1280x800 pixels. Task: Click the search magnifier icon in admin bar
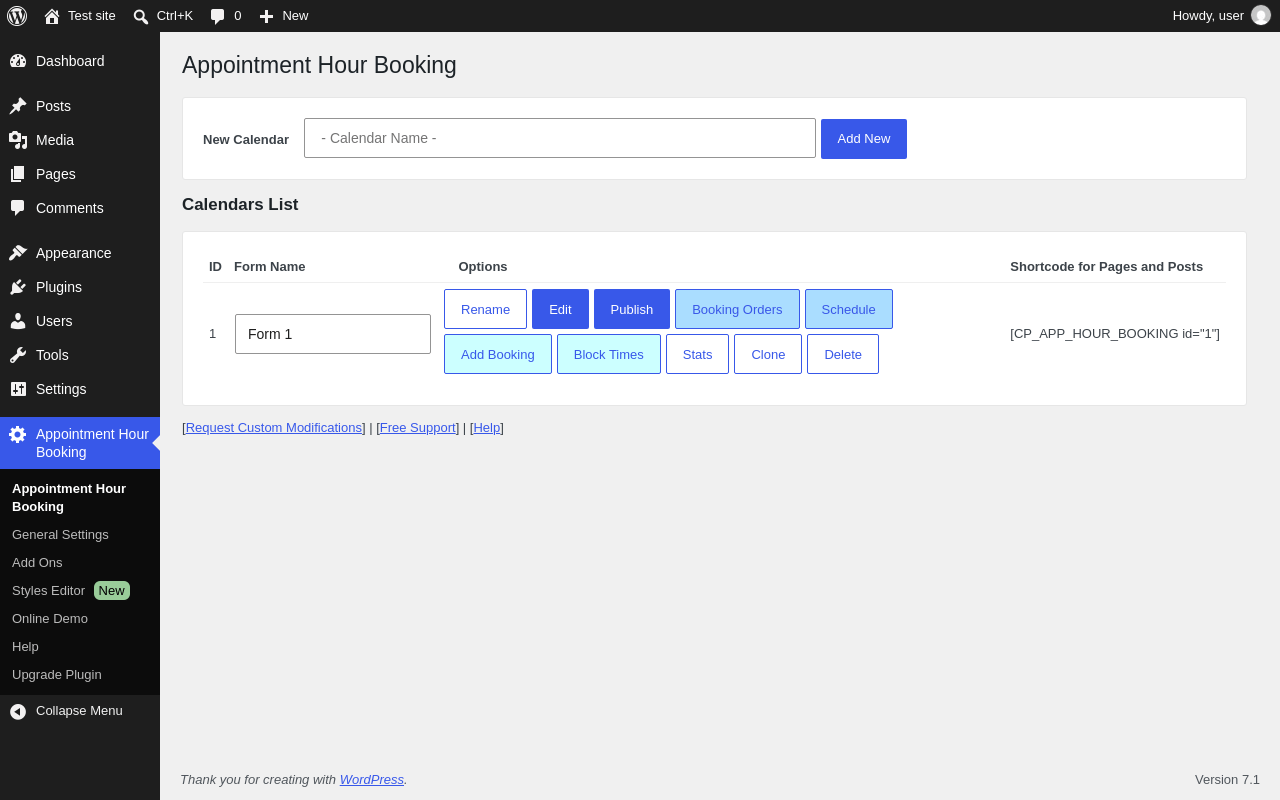pos(141,16)
